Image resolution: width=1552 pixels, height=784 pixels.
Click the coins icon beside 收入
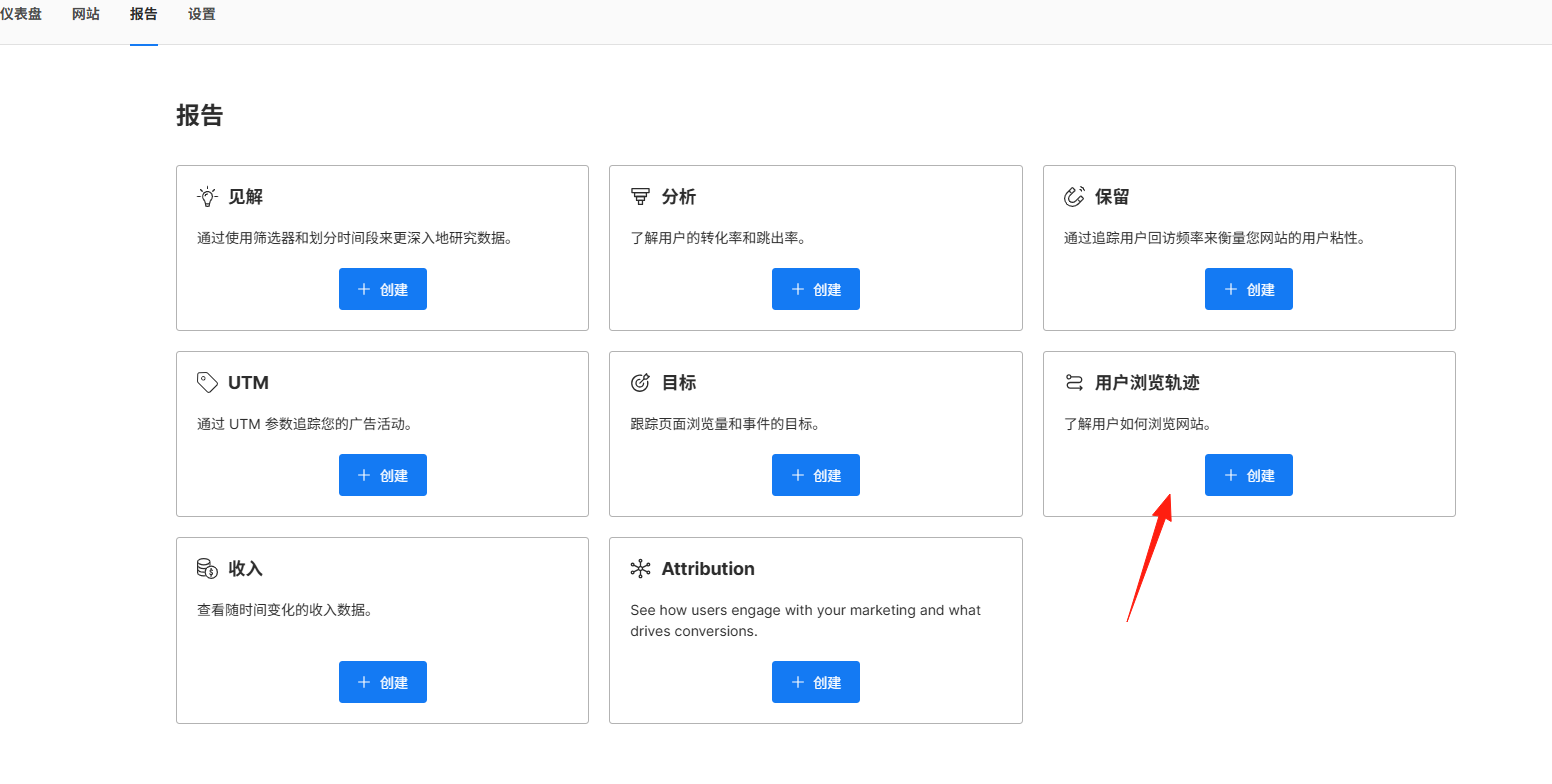[207, 569]
